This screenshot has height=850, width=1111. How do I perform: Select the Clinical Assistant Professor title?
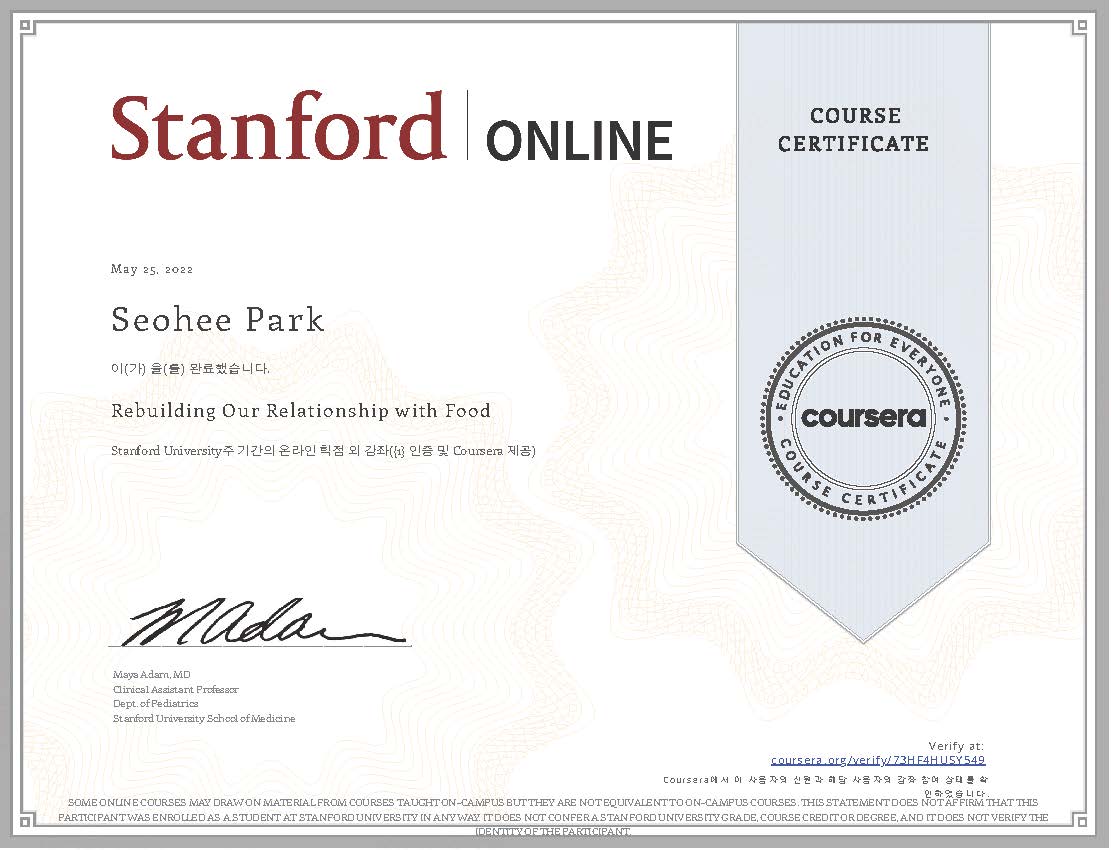[x=176, y=689]
